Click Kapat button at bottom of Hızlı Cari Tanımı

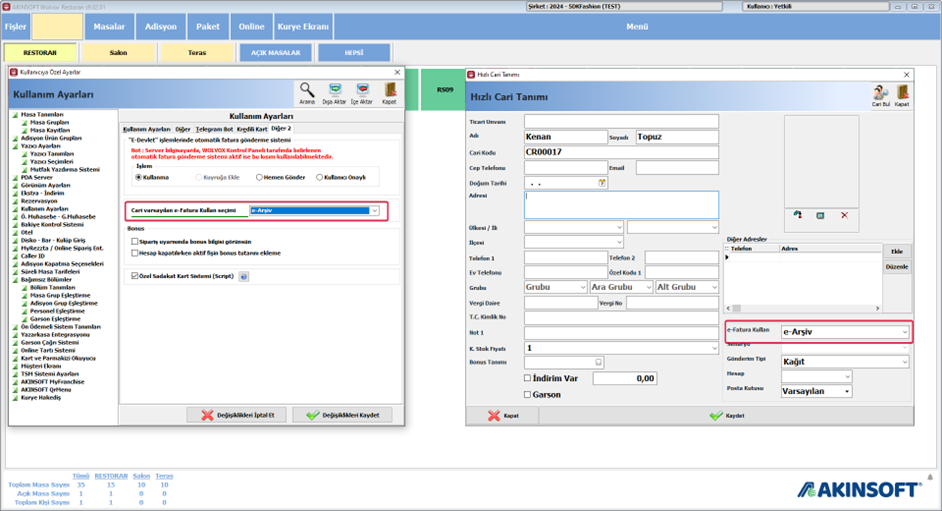point(503,416)
